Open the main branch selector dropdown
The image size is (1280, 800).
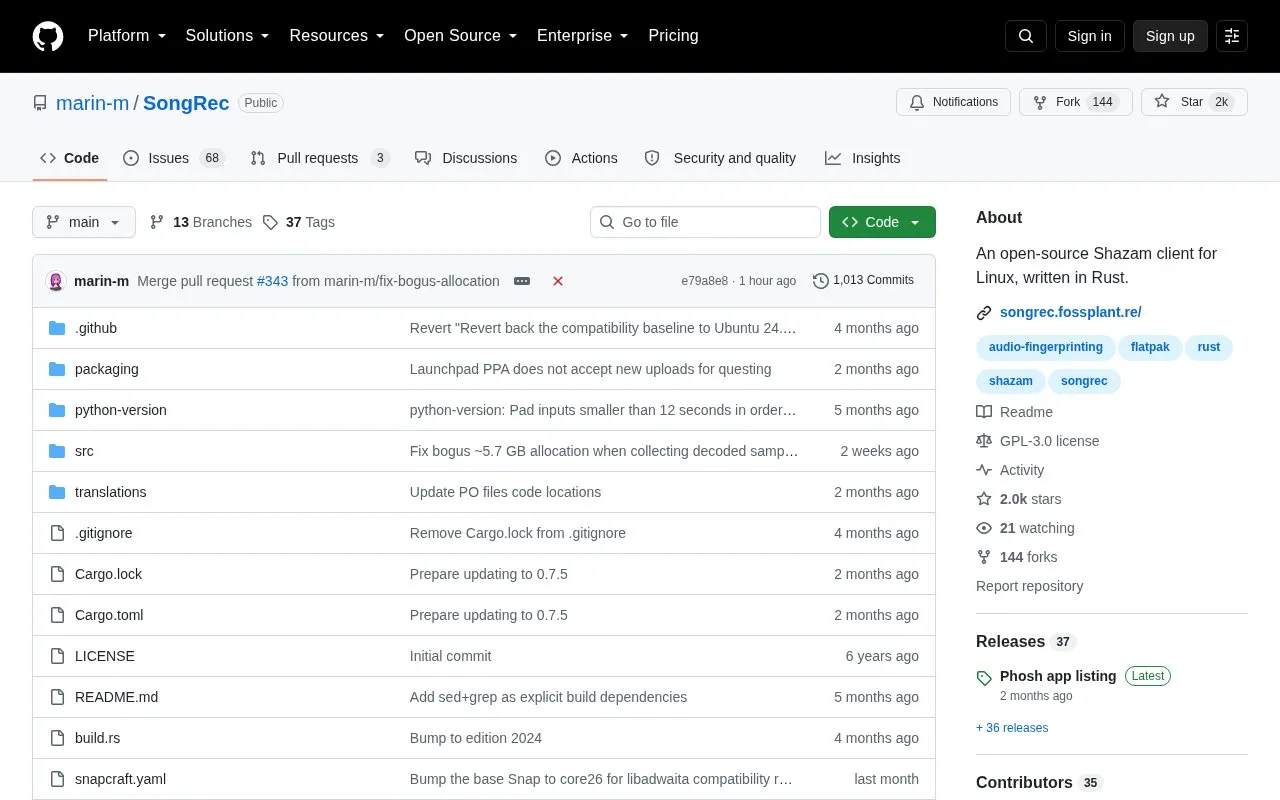click(x=84, y=222)
